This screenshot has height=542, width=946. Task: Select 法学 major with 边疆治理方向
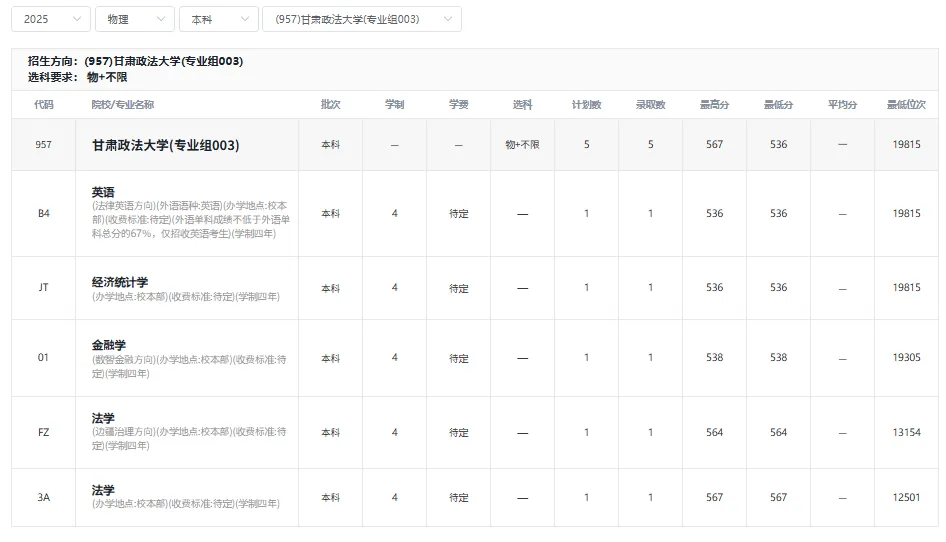(x=103, y=418)
